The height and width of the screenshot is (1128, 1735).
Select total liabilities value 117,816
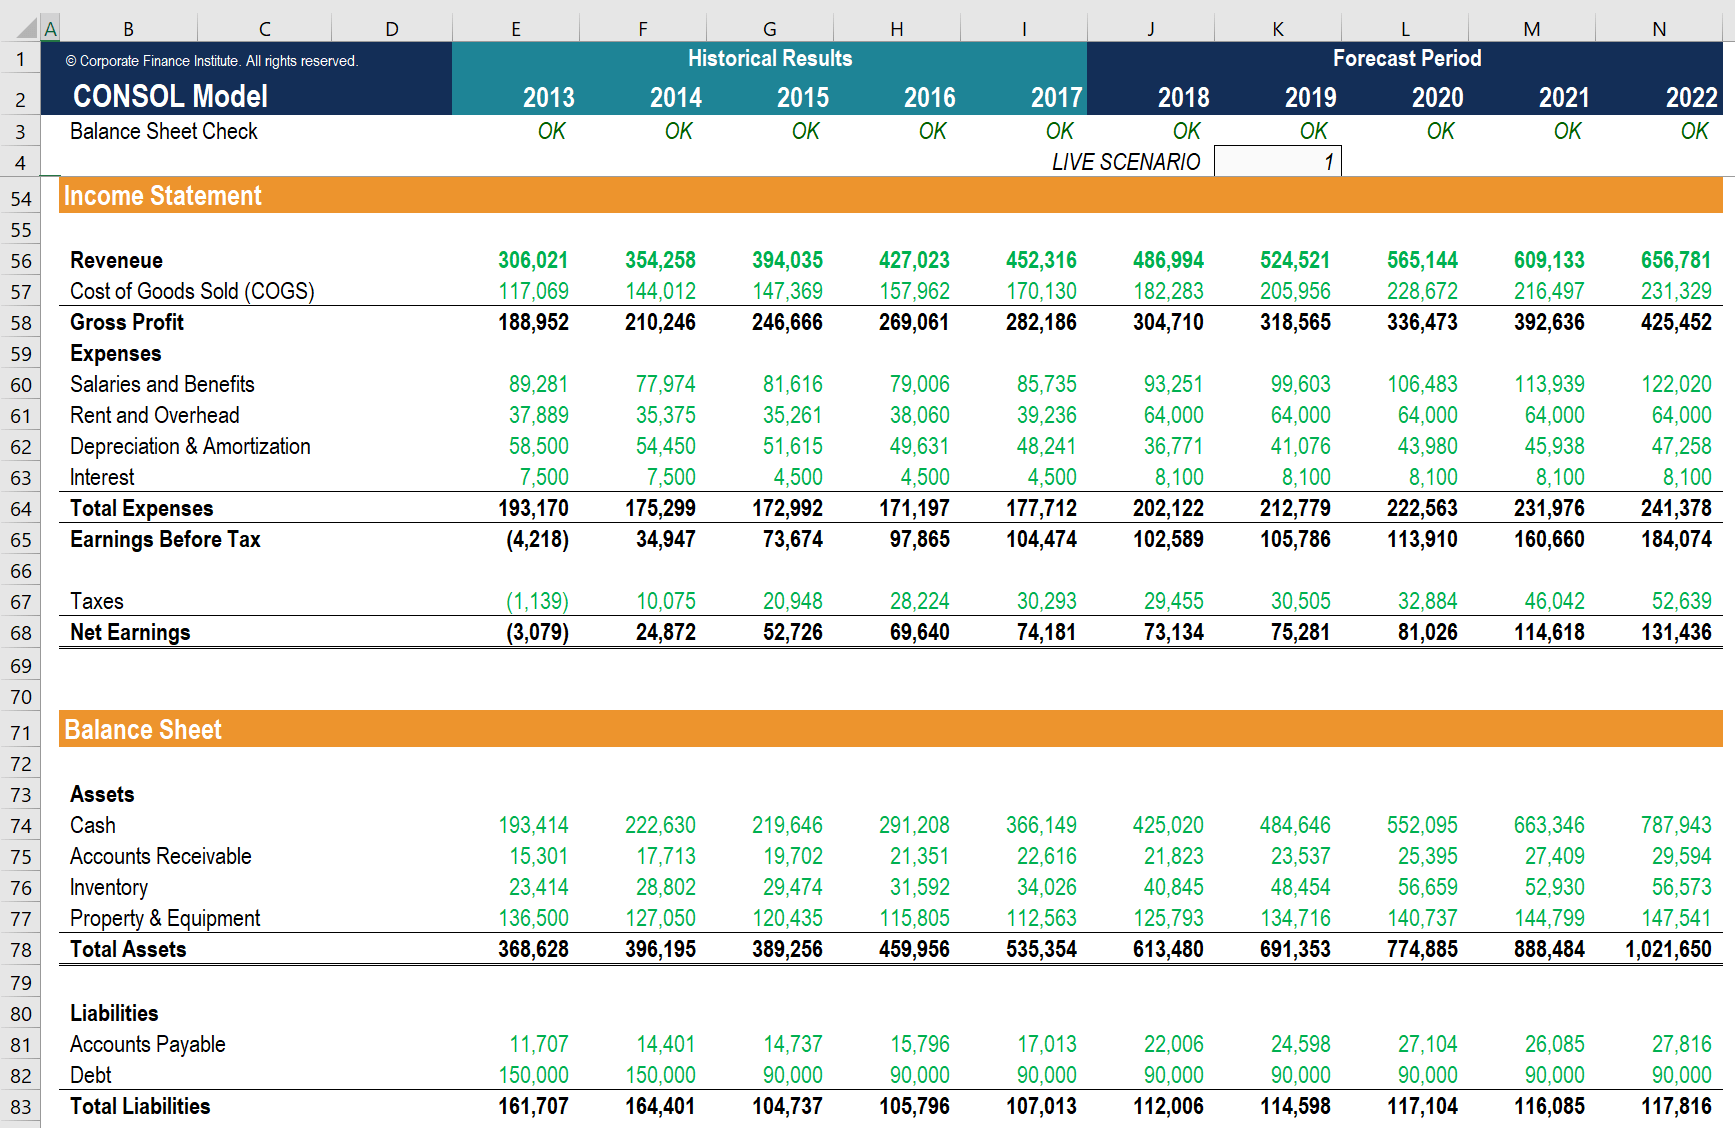(x=1676, y=1106)
